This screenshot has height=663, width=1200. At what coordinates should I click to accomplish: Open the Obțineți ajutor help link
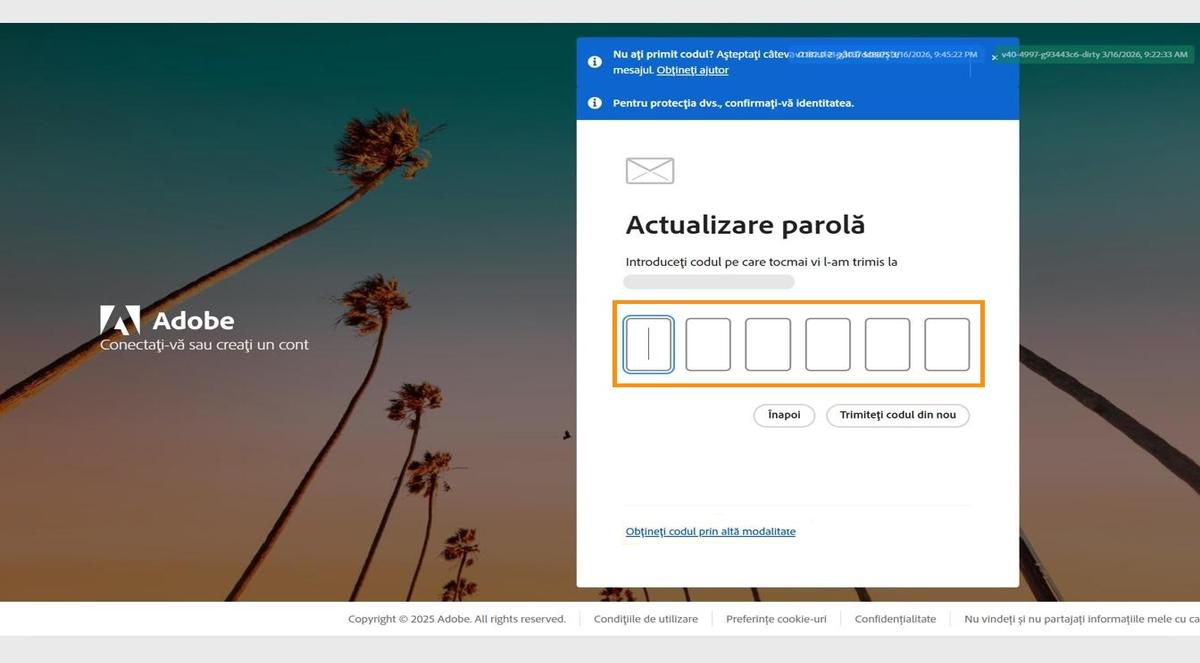pyautogui.click(x=693, y=69)
